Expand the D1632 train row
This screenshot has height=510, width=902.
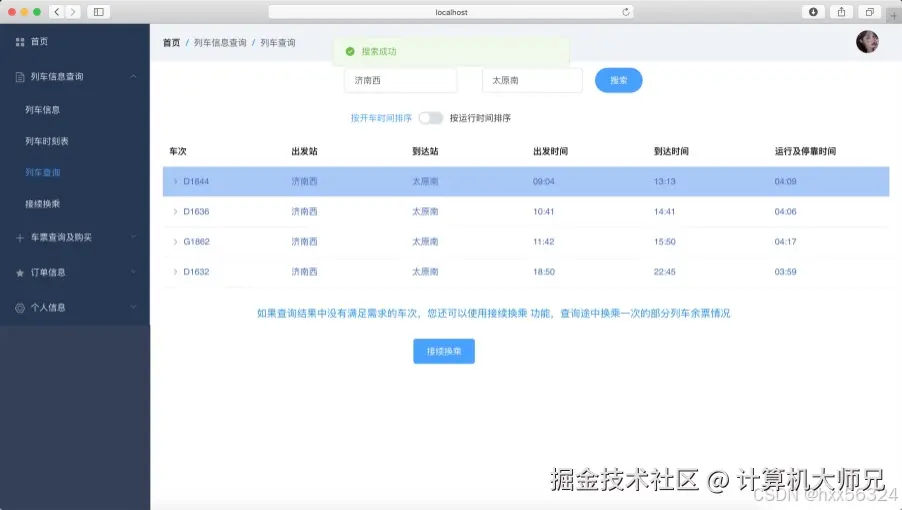pos(175,272)
